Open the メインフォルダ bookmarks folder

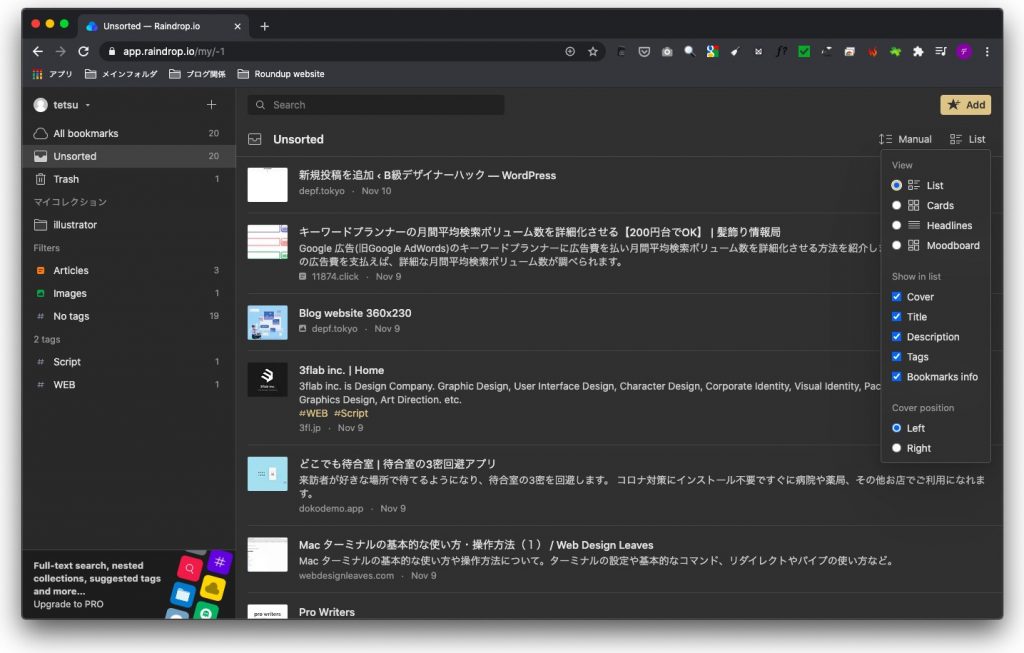tap(121, 74)
